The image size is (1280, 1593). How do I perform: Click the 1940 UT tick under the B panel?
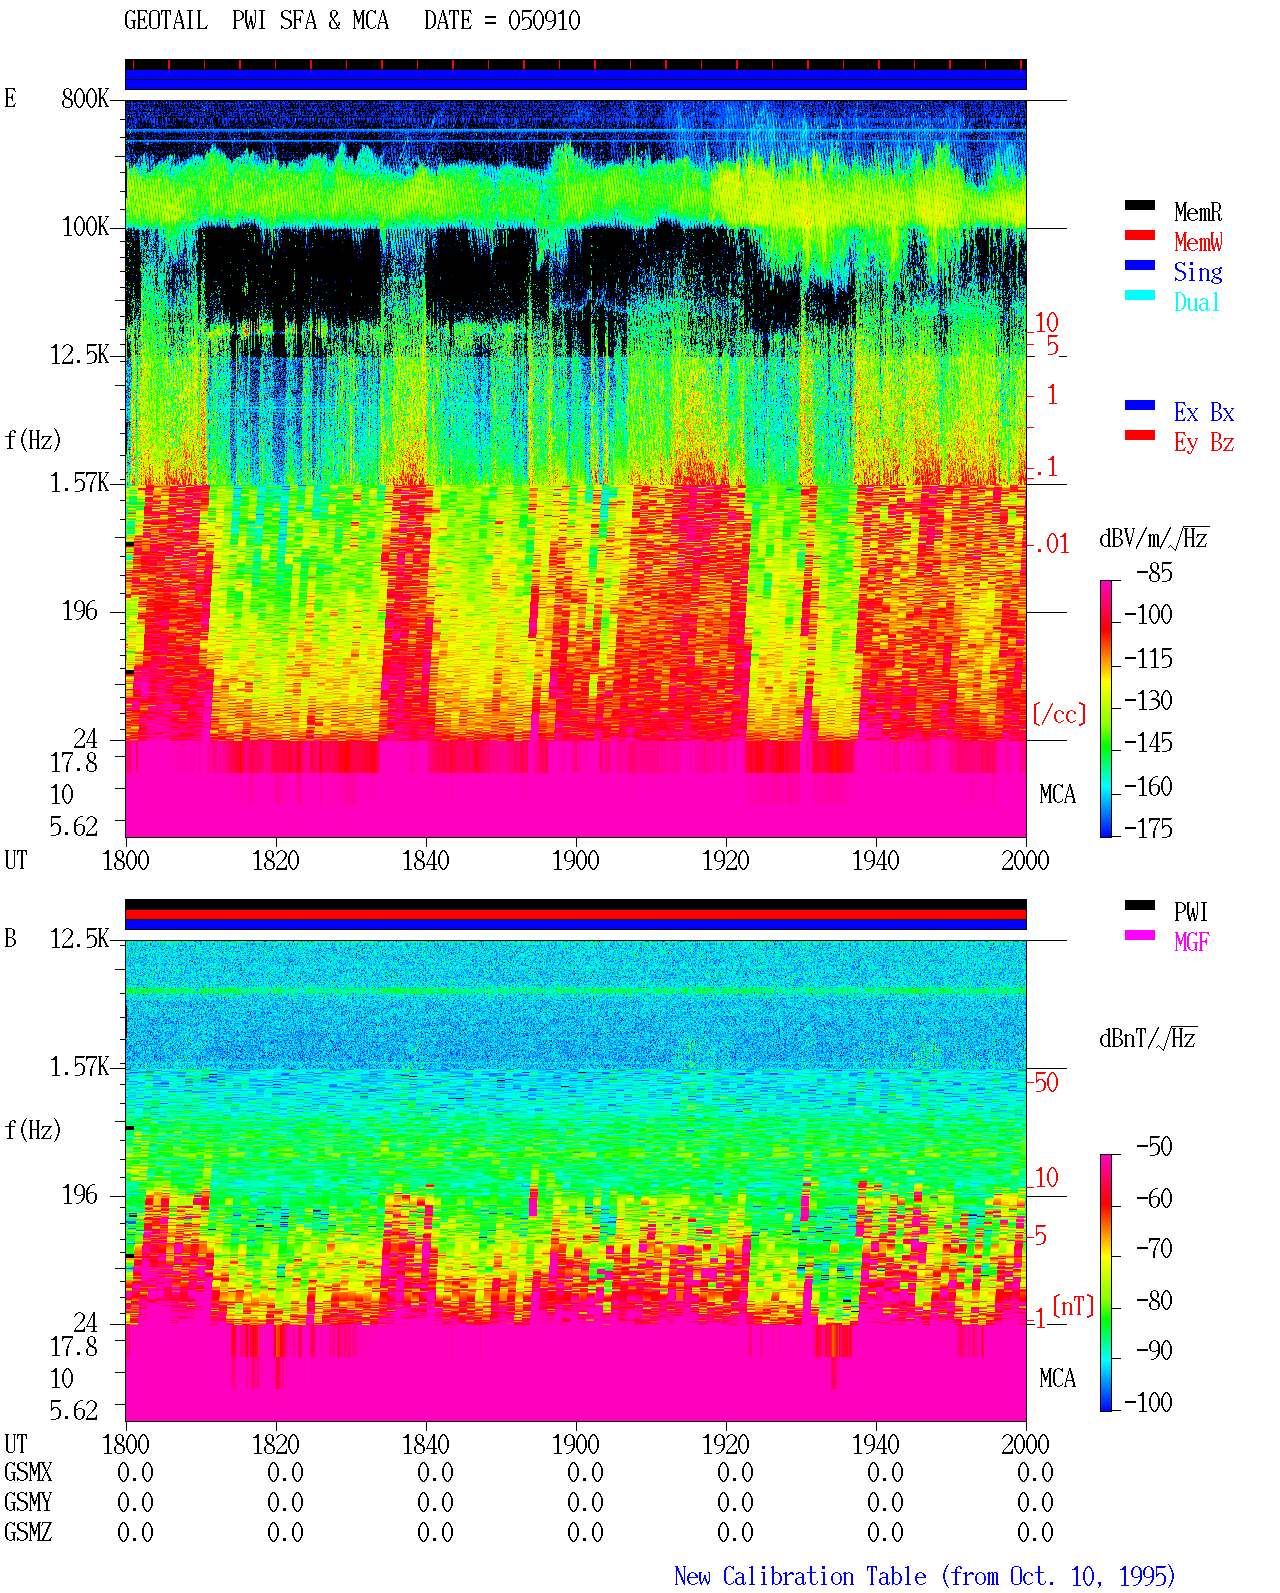pos(875,1444)
